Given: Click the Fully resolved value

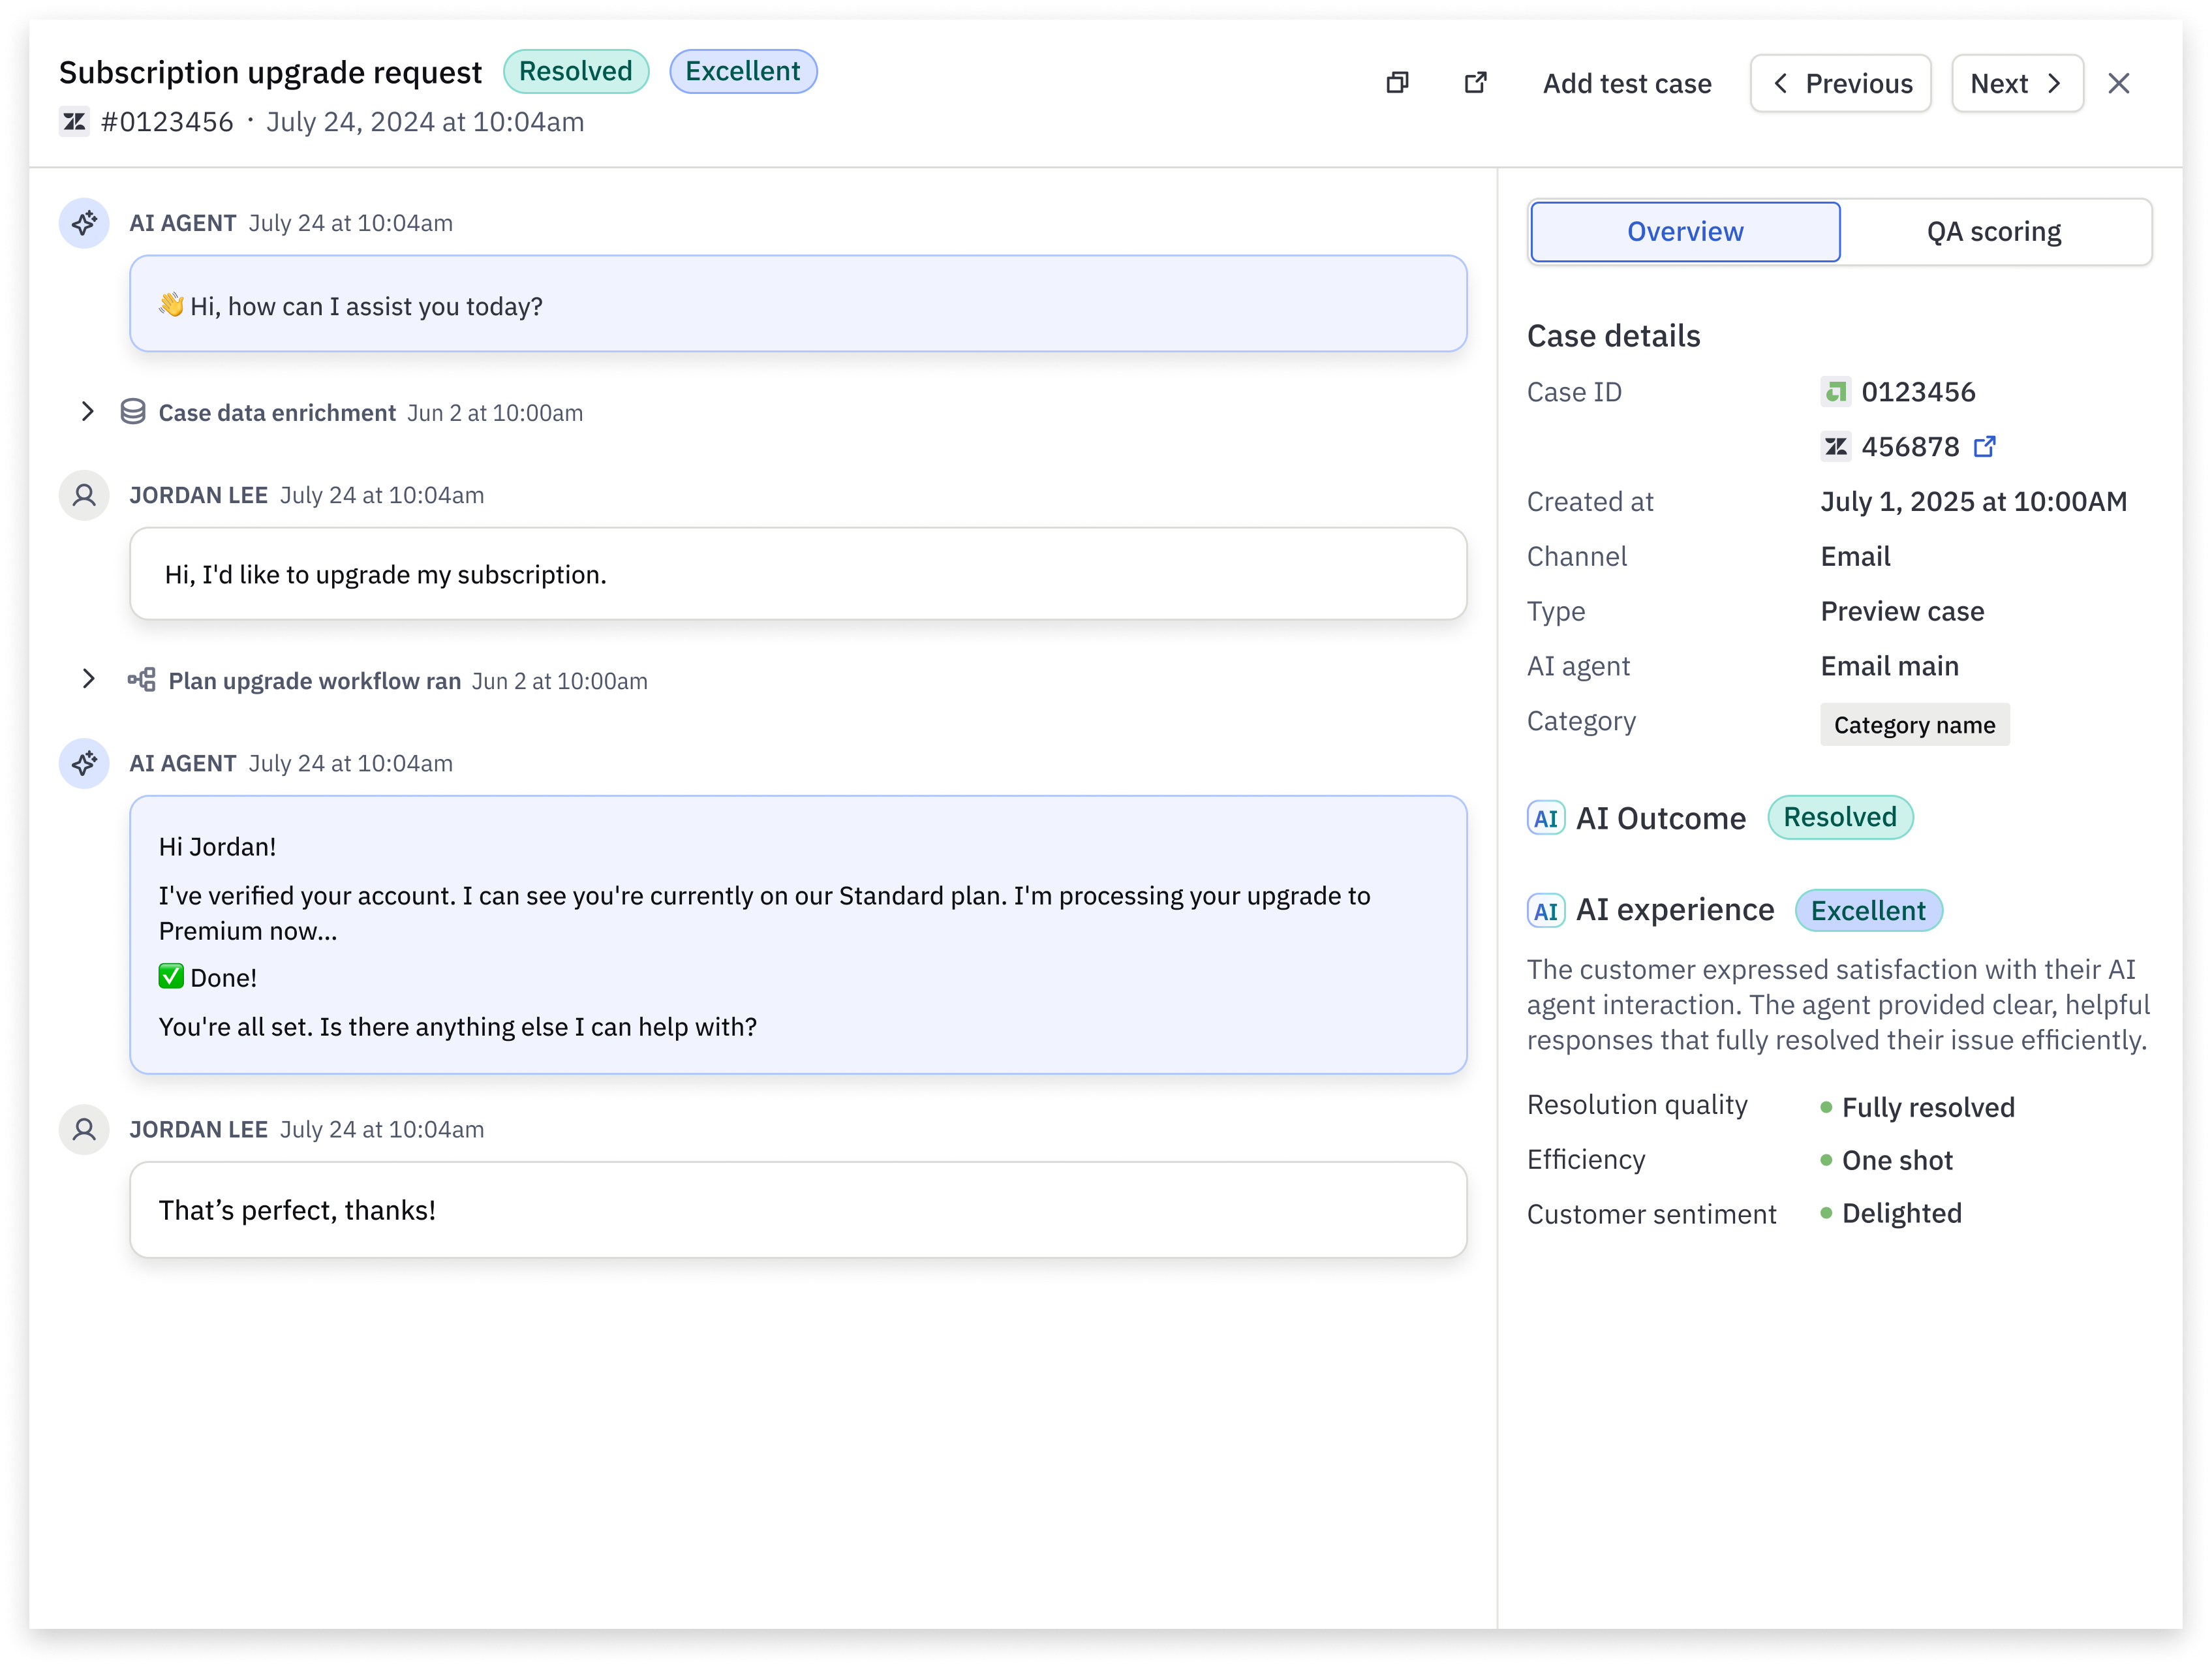Looking at the screenshot, I should 1928,1107.
